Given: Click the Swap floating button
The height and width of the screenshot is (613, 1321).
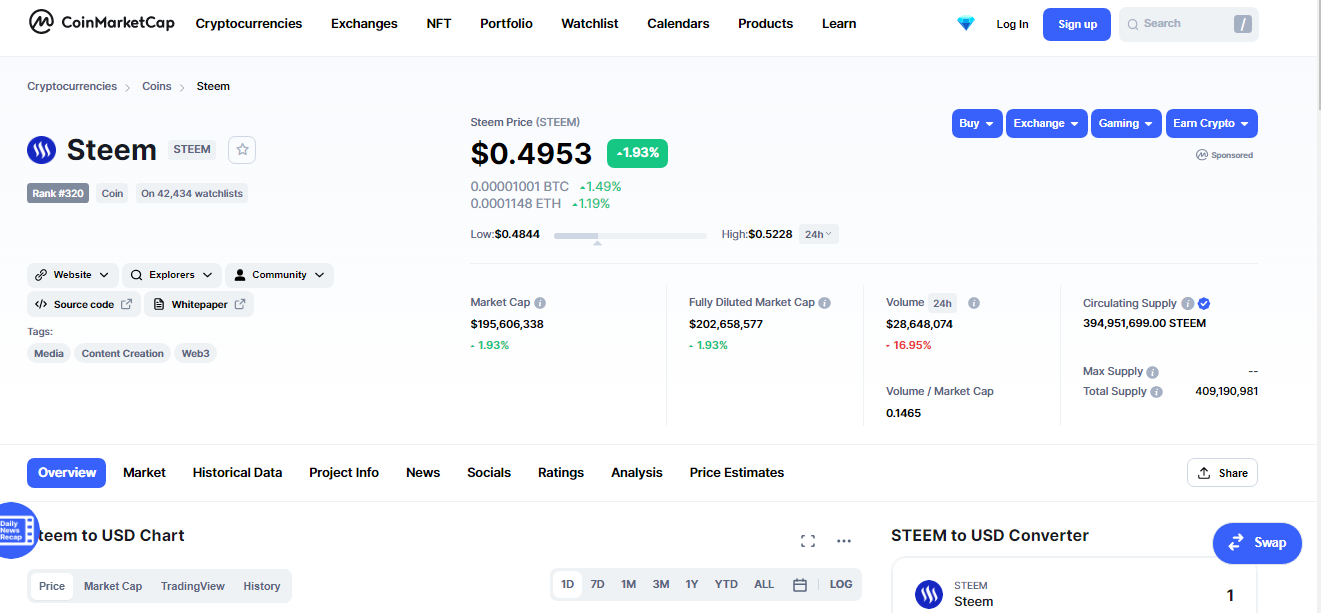Looking at the screenshot, I should click(1257, 543).
